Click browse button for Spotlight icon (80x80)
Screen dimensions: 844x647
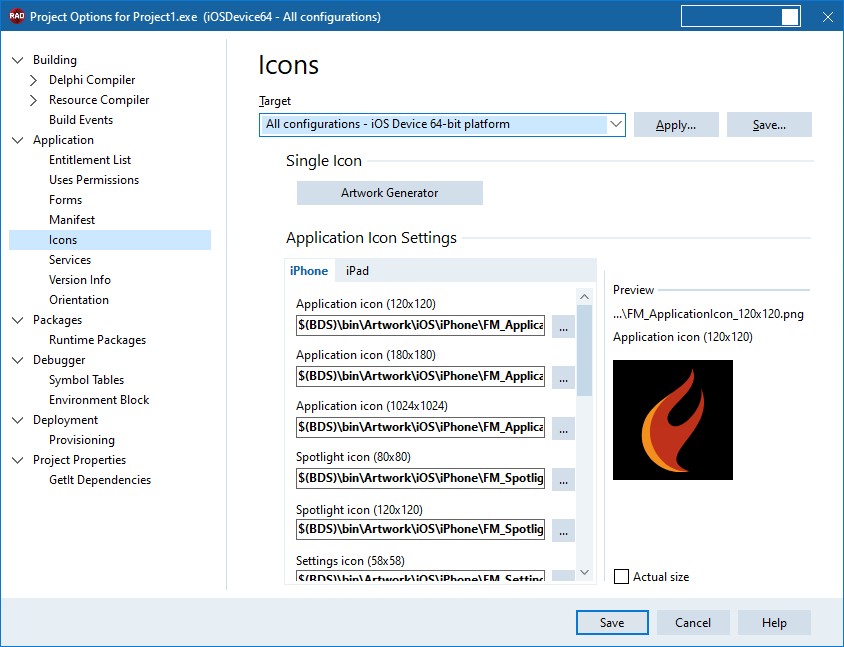coord(563,480)
